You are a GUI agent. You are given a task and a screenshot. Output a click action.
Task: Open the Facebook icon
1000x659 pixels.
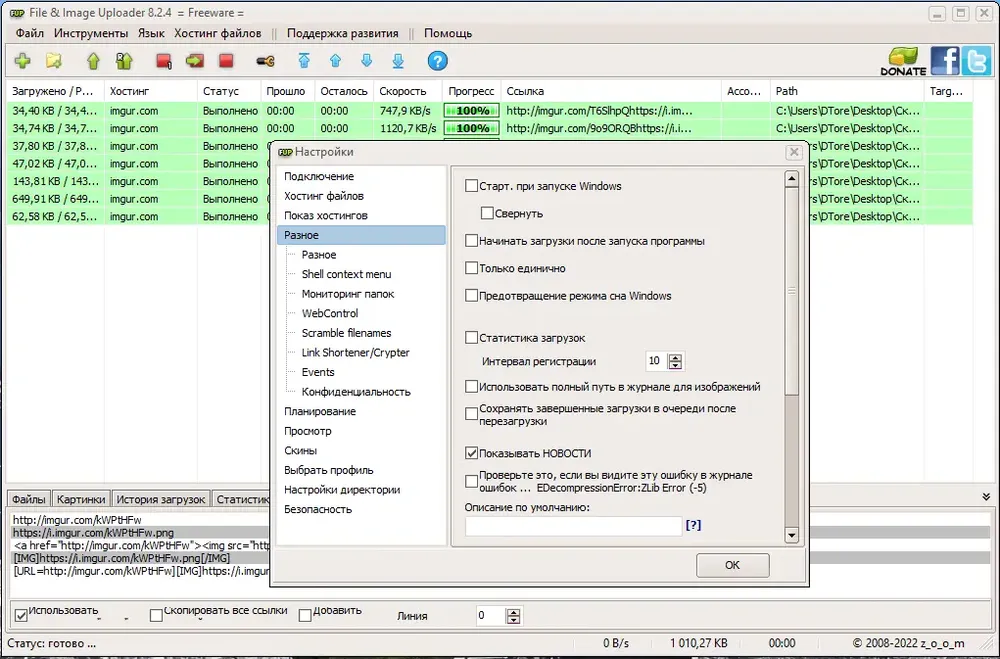(x=945, y=61)
